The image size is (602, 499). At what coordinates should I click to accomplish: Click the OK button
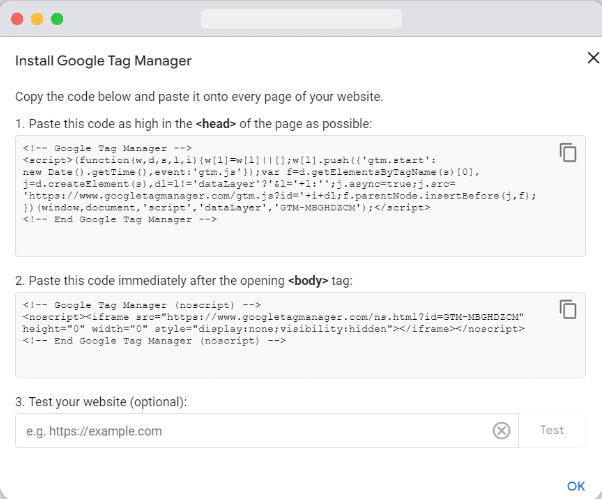click(576, 486)
